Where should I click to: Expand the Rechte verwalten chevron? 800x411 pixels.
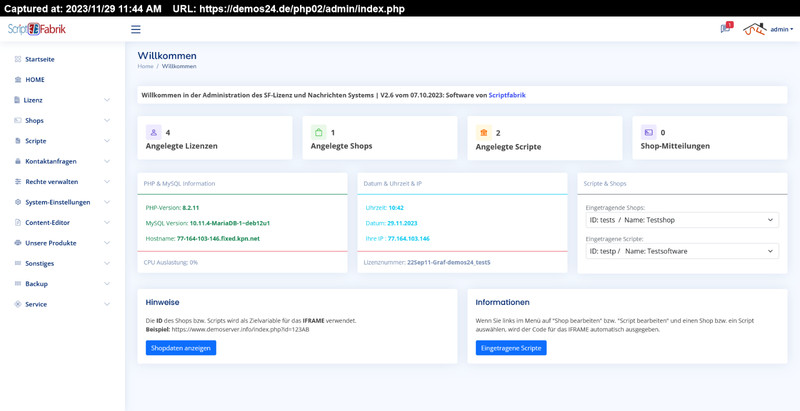(x=107, y=182)
